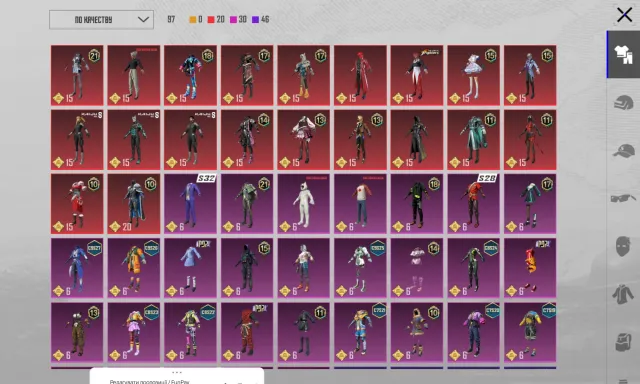640x384 pixels.
Task: Select red outfit card with level 21 badge
Action: click(x=77, y=75)
